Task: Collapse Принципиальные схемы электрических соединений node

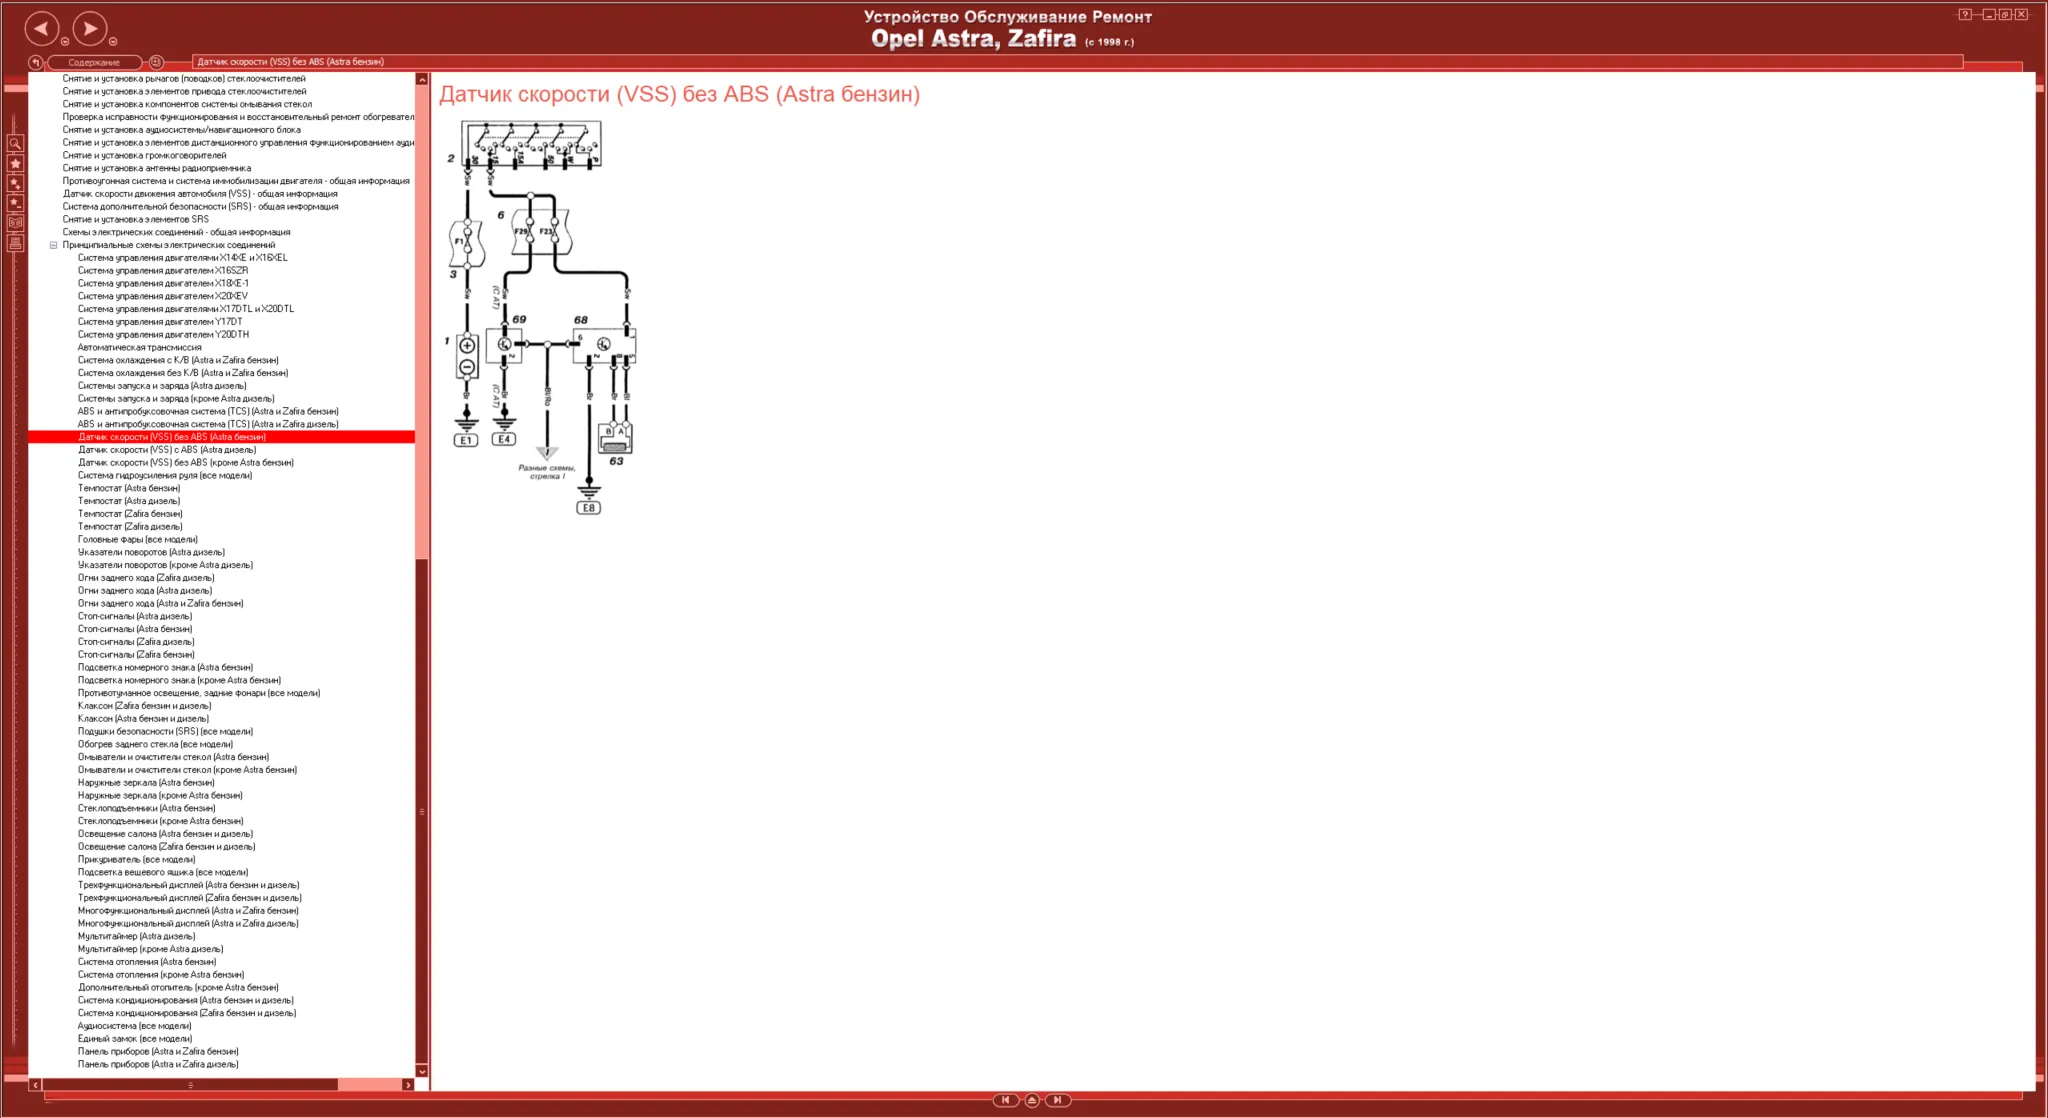Action: 54,245
